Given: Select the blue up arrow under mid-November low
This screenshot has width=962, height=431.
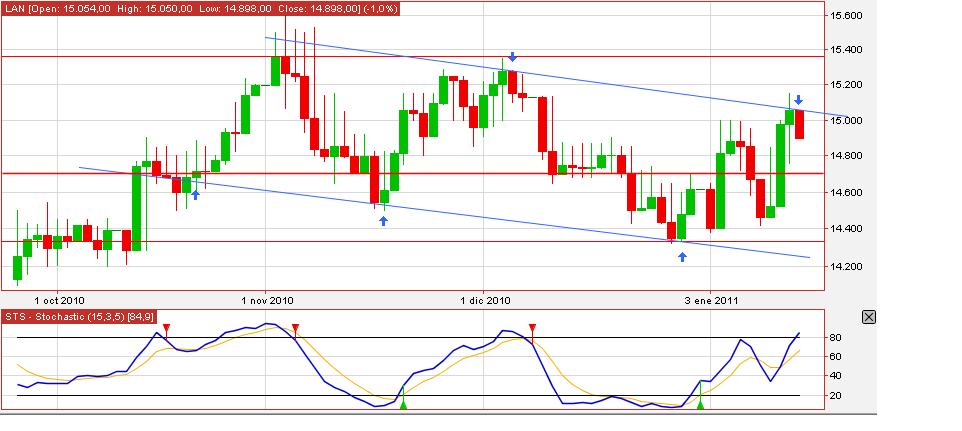Looking at the screenshot, I should coord(384,220).
